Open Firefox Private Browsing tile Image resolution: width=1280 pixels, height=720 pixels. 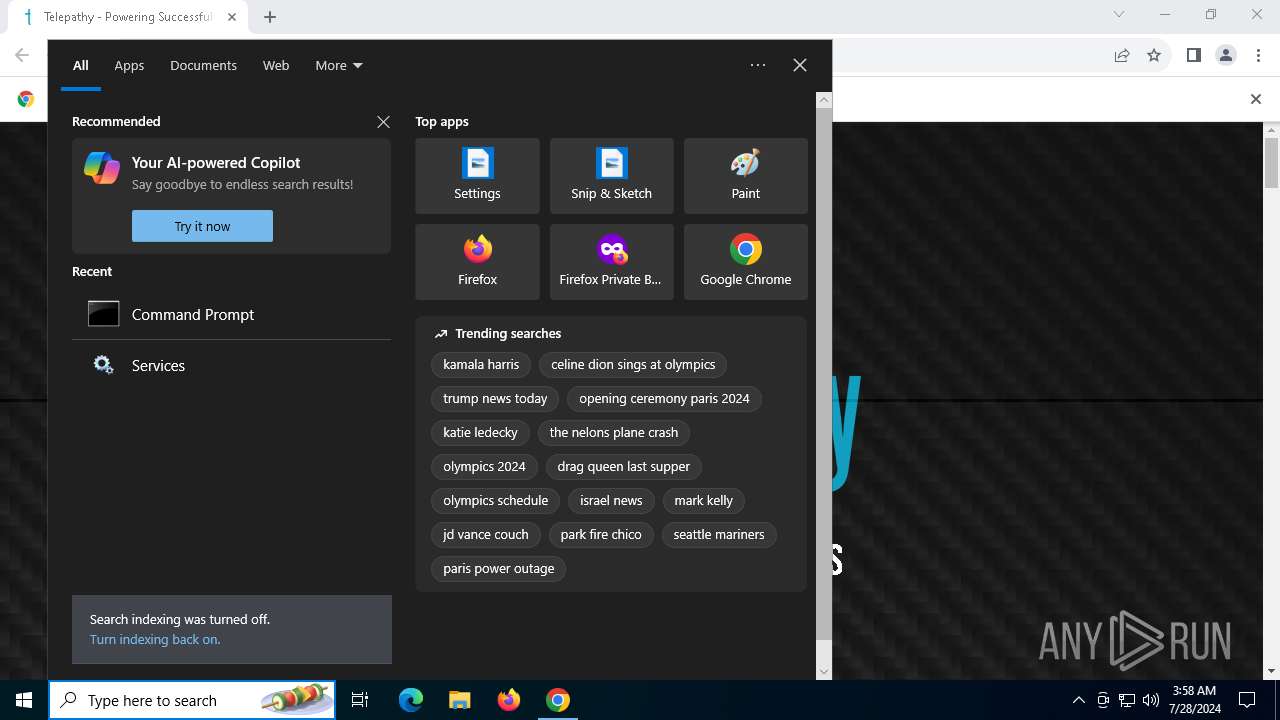point(611,262)
